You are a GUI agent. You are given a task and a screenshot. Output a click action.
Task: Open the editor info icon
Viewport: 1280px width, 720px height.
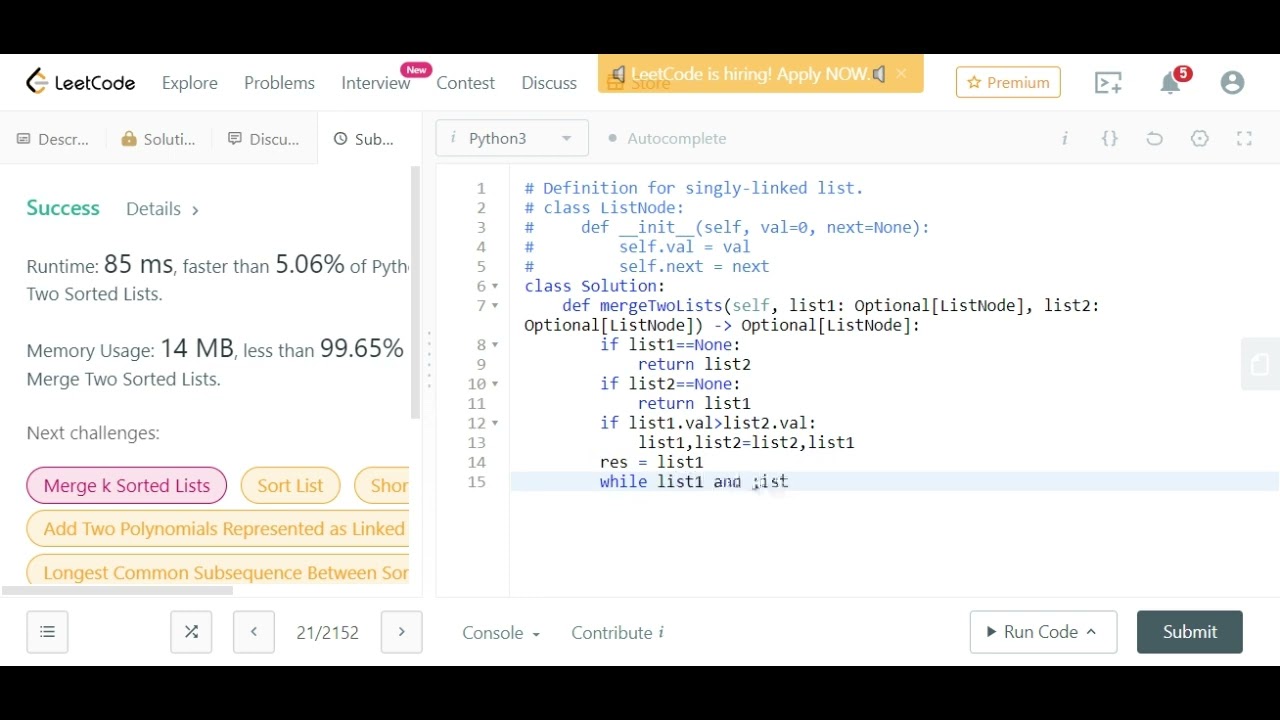point(1064,138)
